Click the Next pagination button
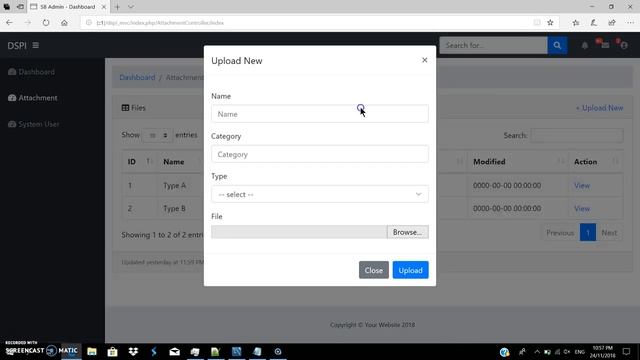 click(609, 233)
